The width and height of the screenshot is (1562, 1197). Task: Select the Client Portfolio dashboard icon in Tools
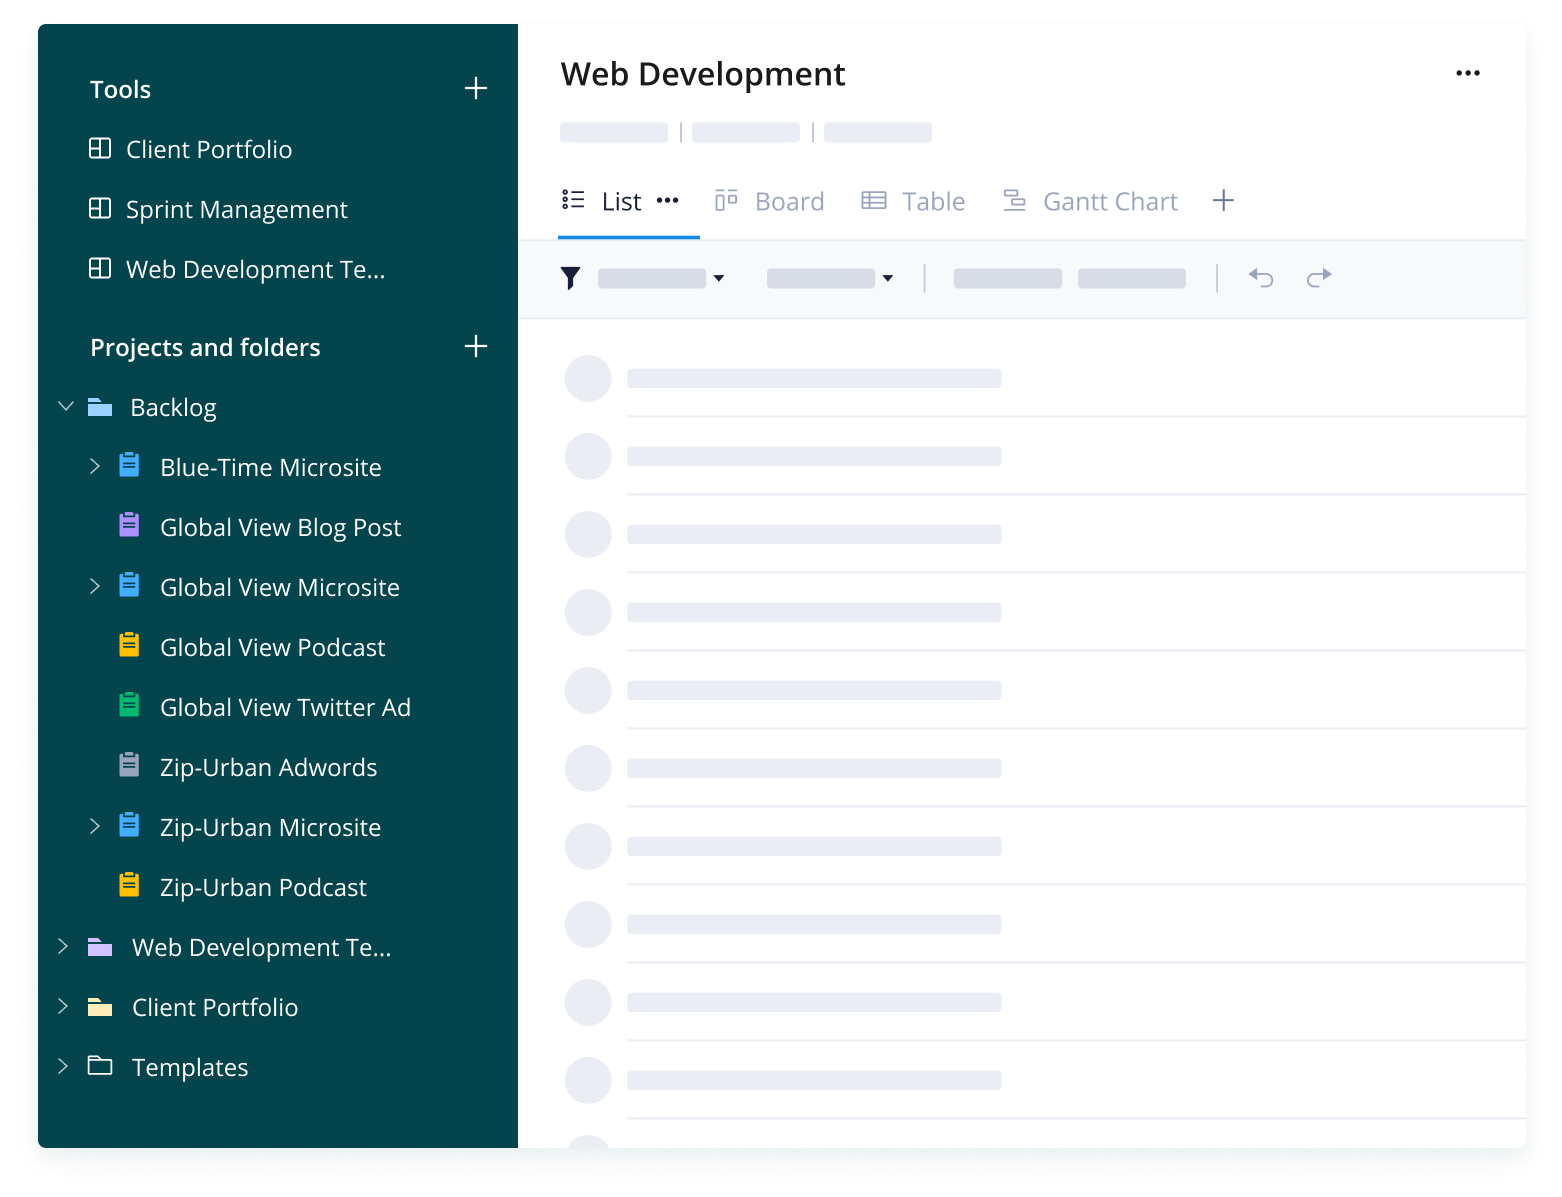click(100, 148)
